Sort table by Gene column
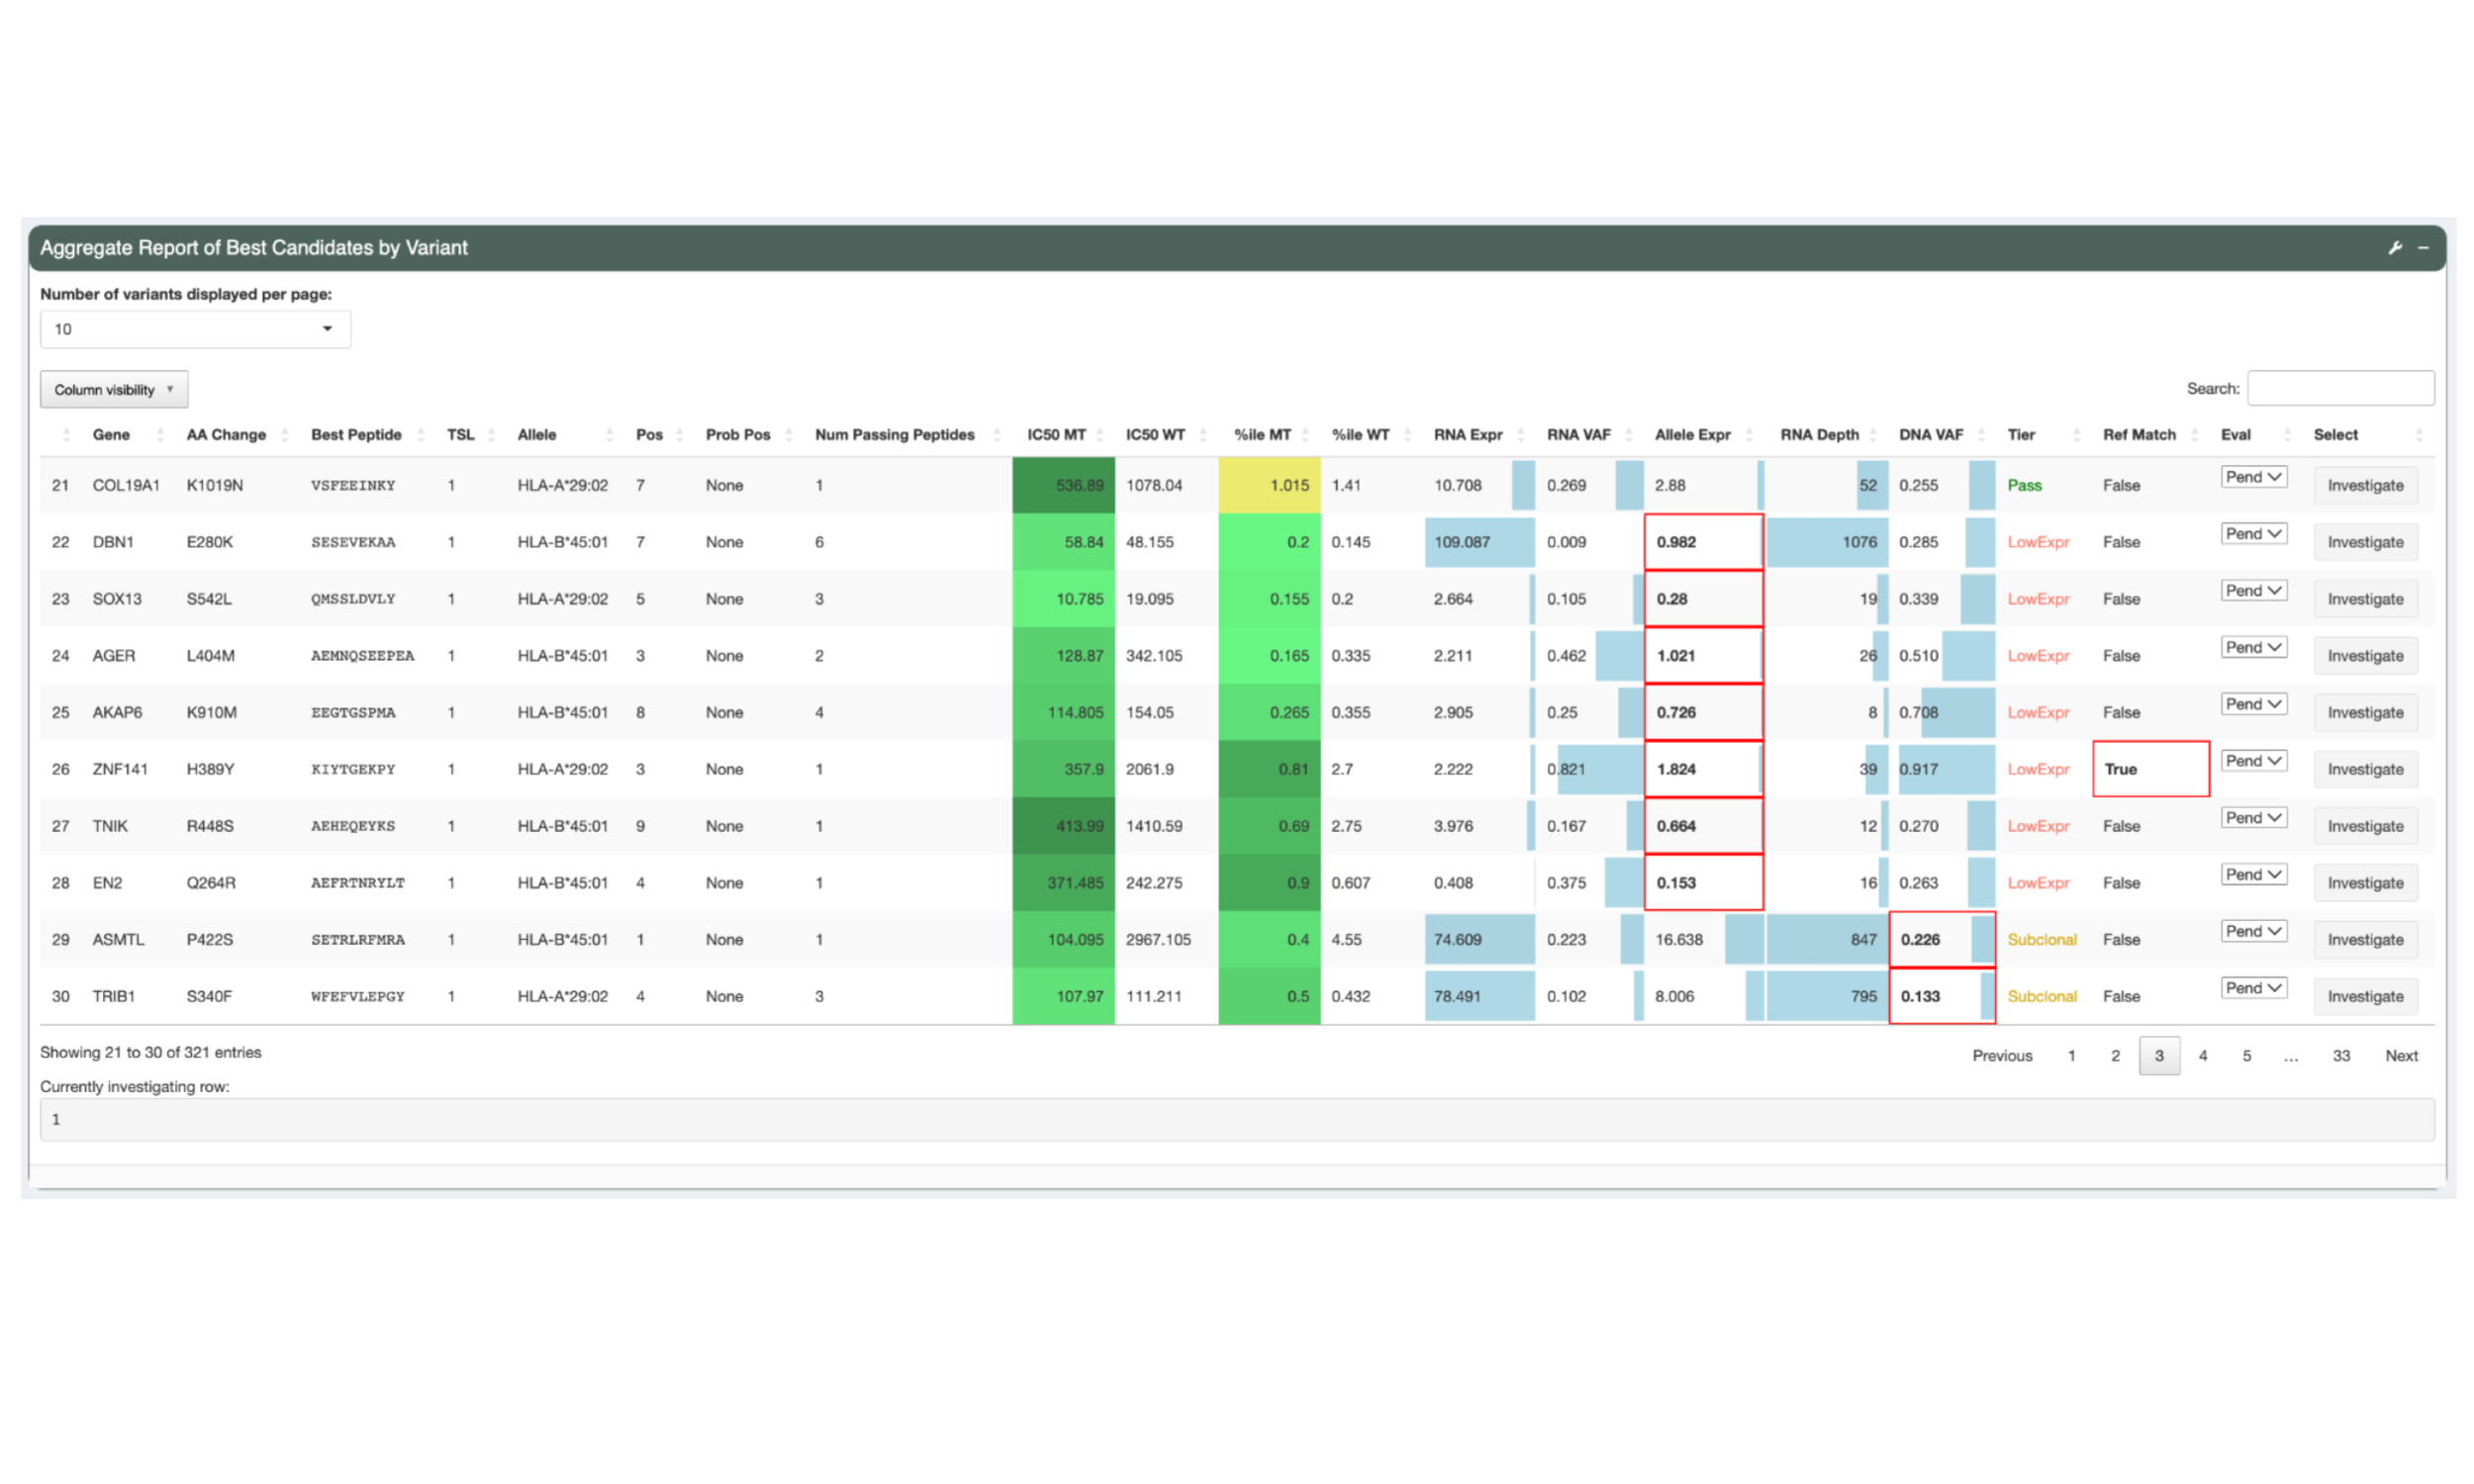Image resolution: width=2474 pixels, height=1484 pixels. coord(111,435)
